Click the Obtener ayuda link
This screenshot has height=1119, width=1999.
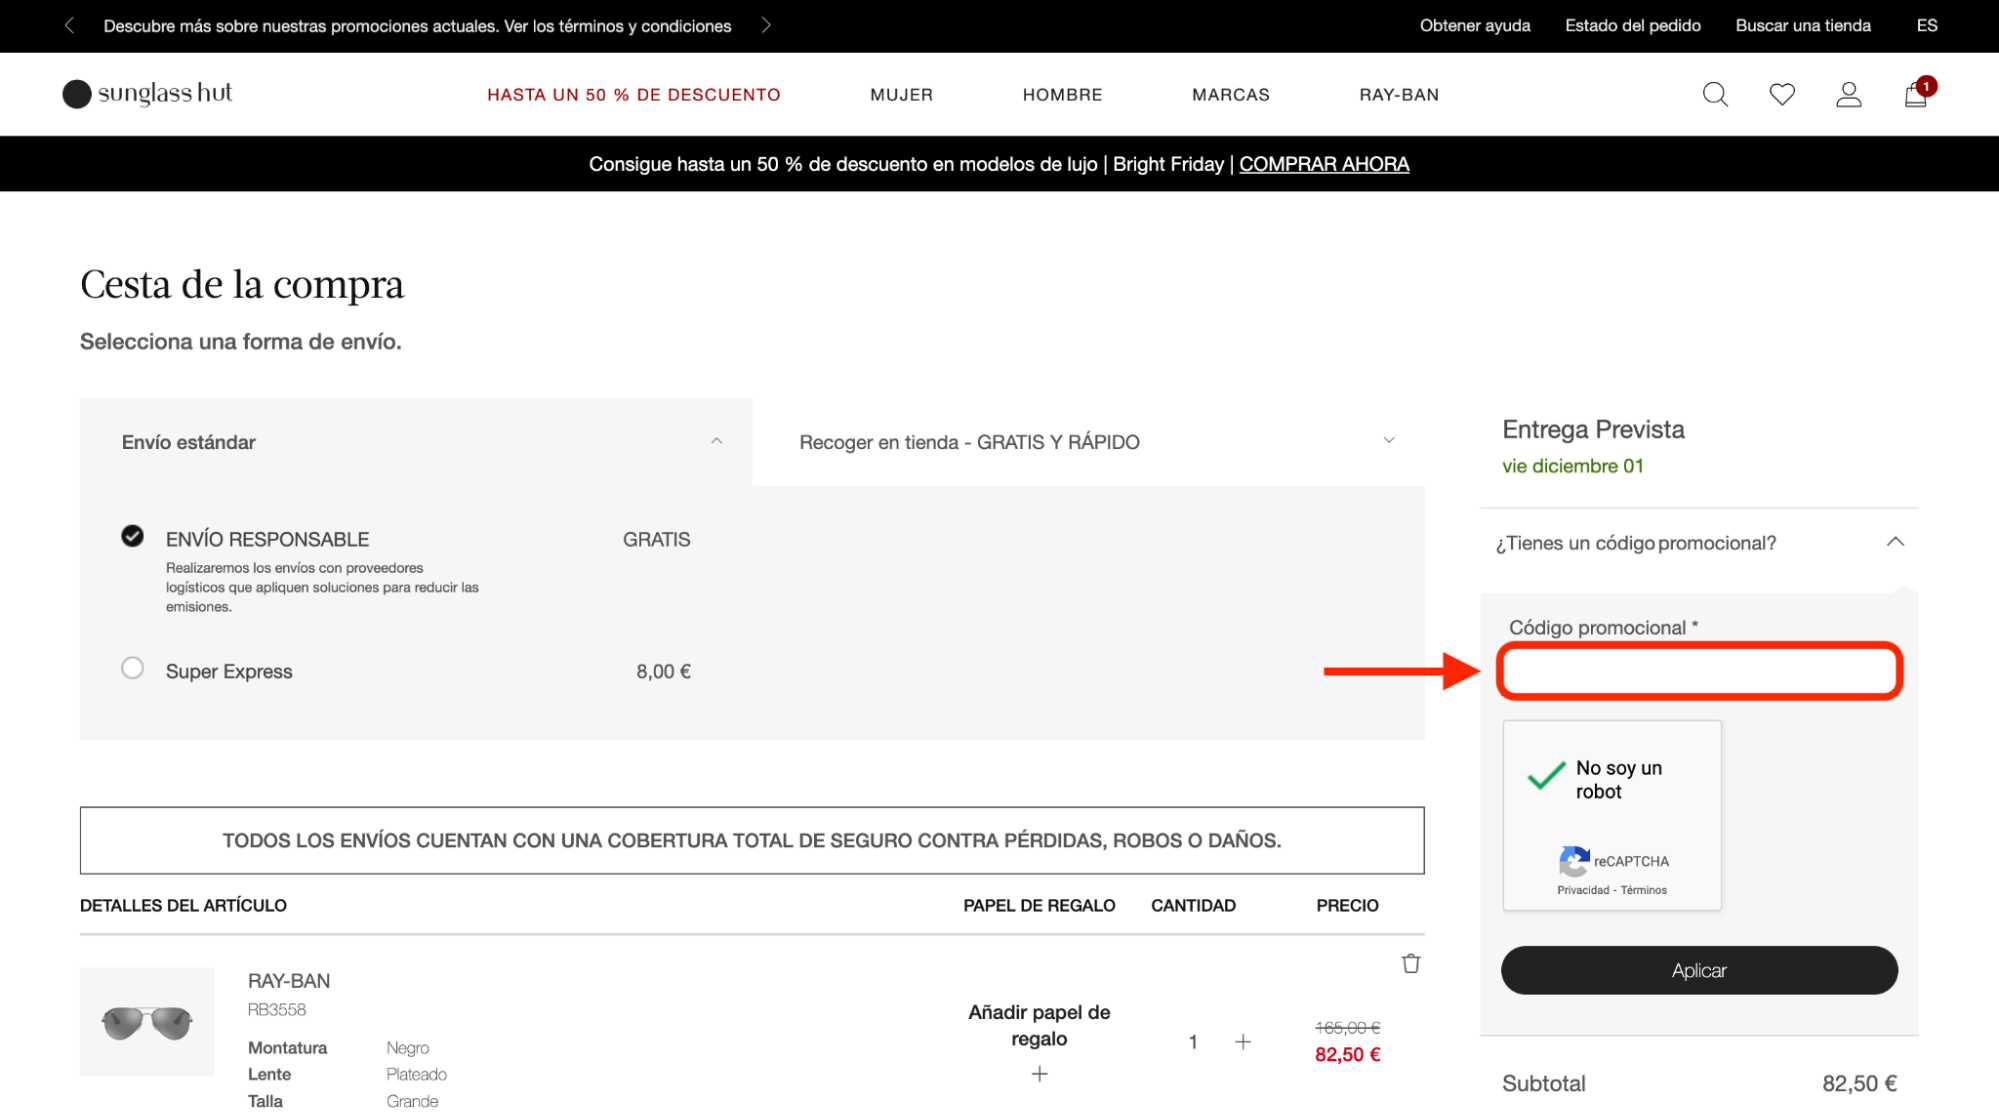pyautogui.click(x=1475, y=25)
